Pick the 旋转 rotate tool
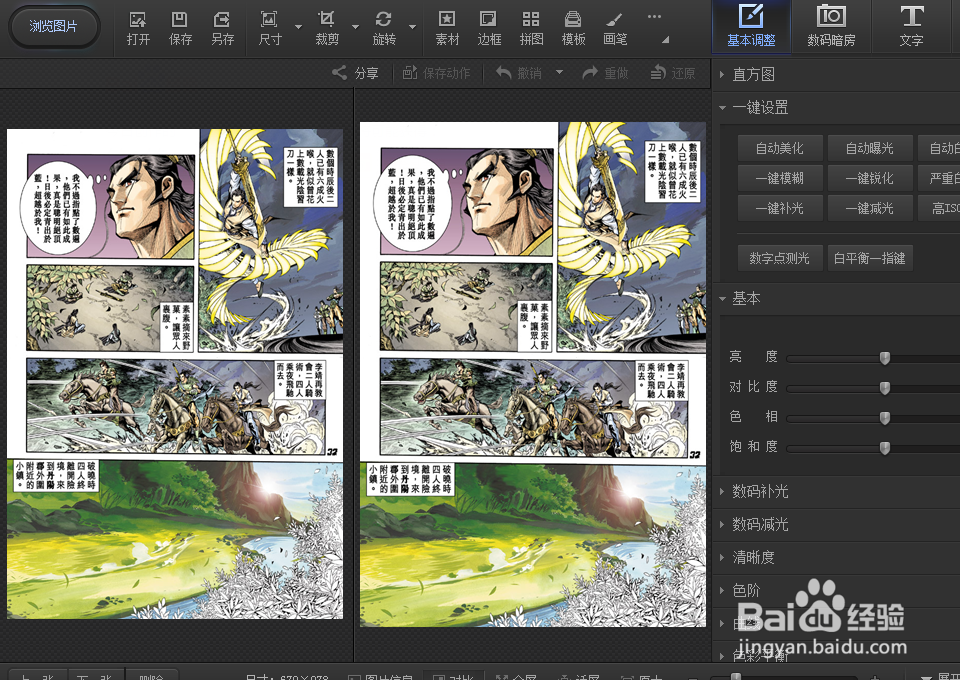The height and width of the screenshot is (680, 960). pyautogui.click(x=384, y=28)
